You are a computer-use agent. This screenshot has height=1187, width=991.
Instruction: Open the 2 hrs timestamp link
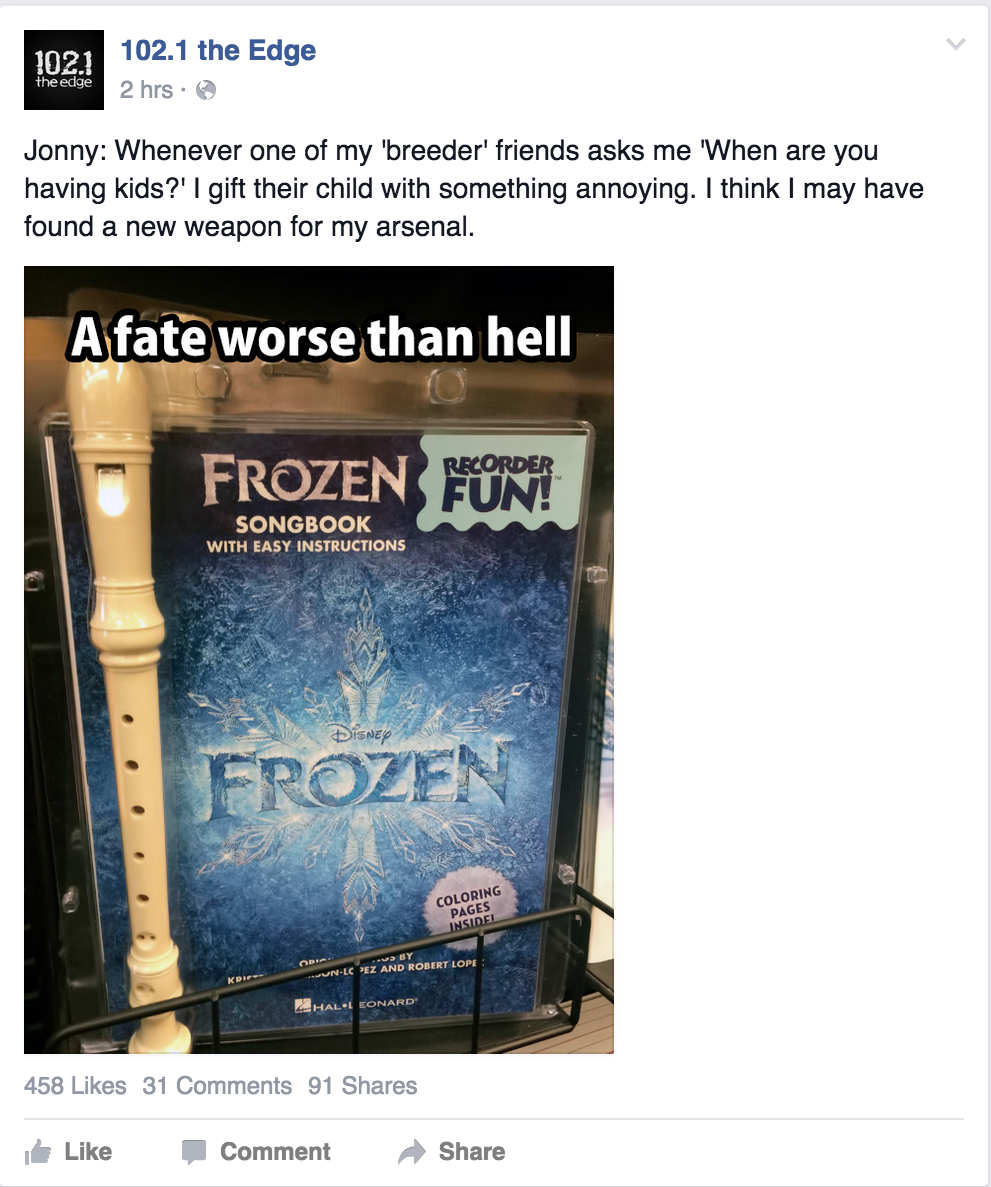point(146,90)
